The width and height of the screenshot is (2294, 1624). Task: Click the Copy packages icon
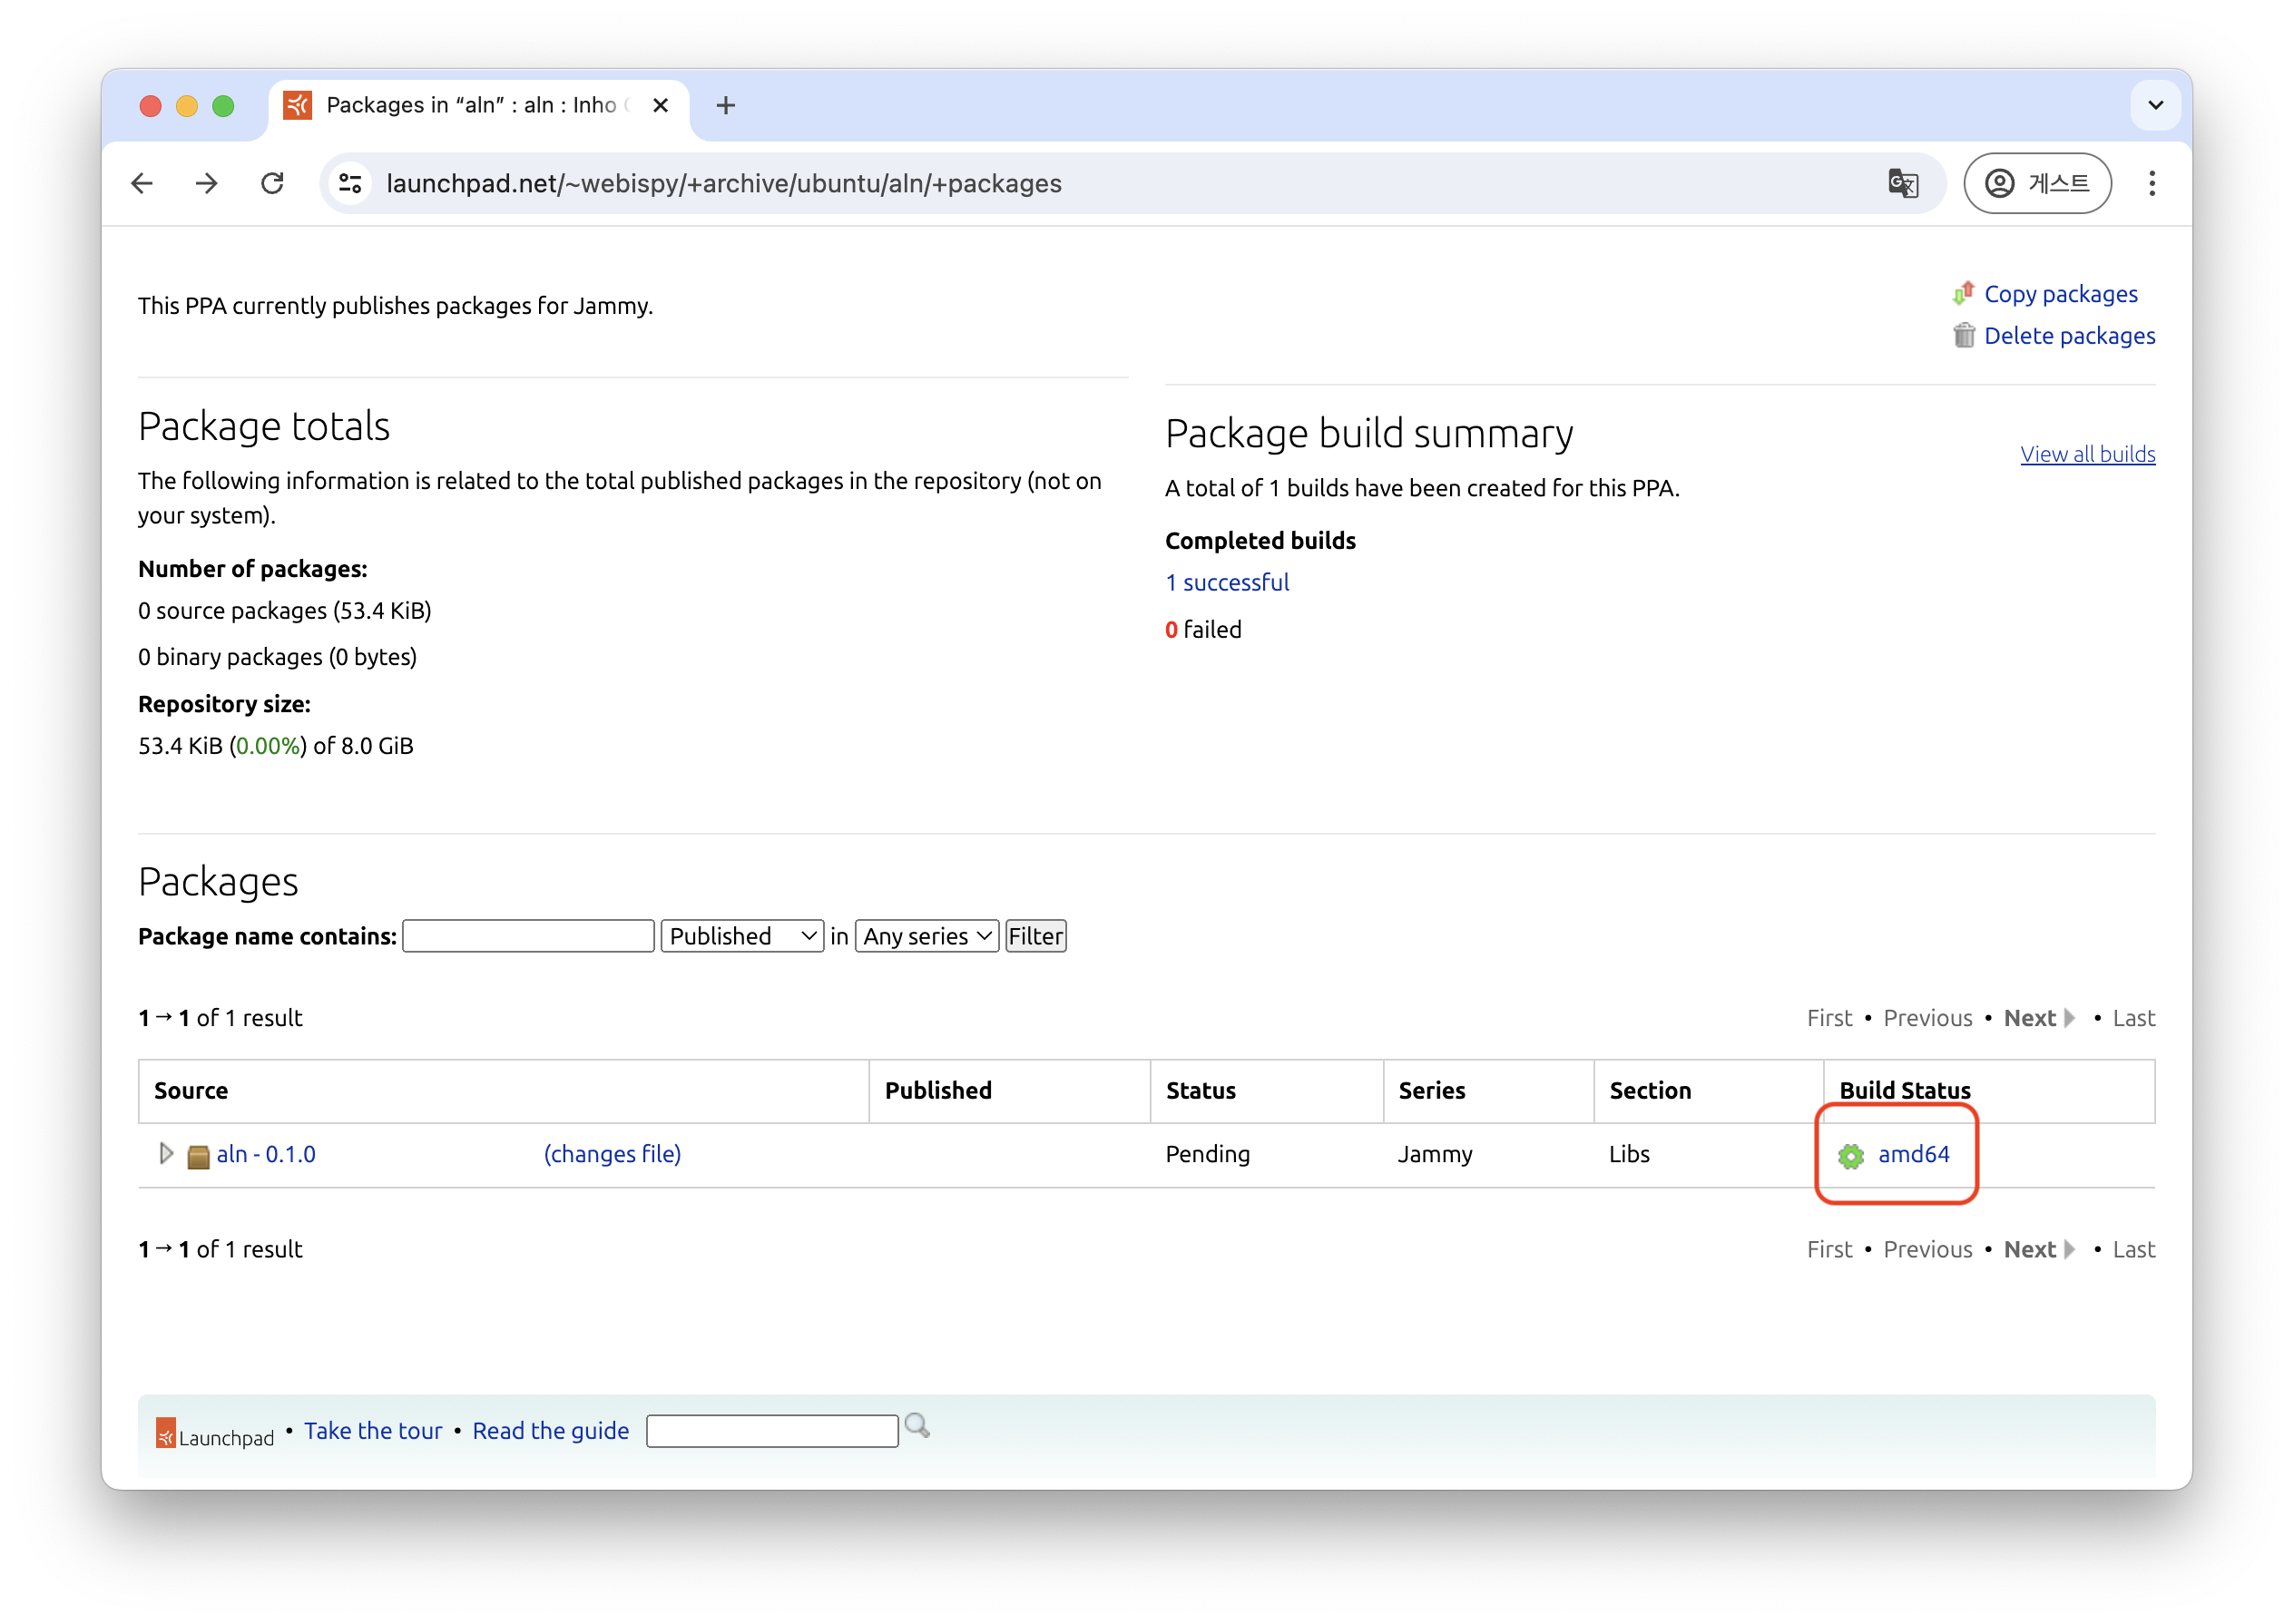click(x=1963, y=293)
